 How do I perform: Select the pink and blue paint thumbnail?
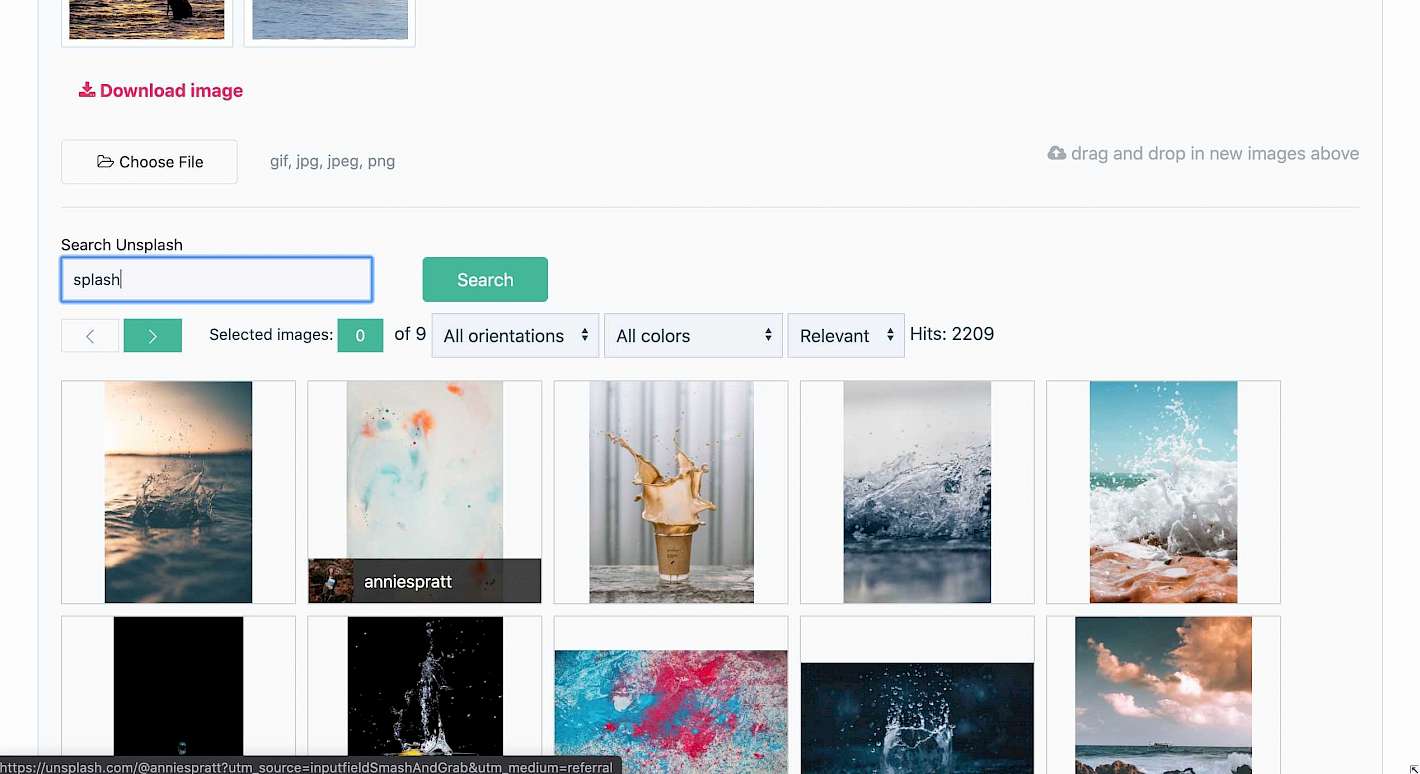click(x=671, y=695)
